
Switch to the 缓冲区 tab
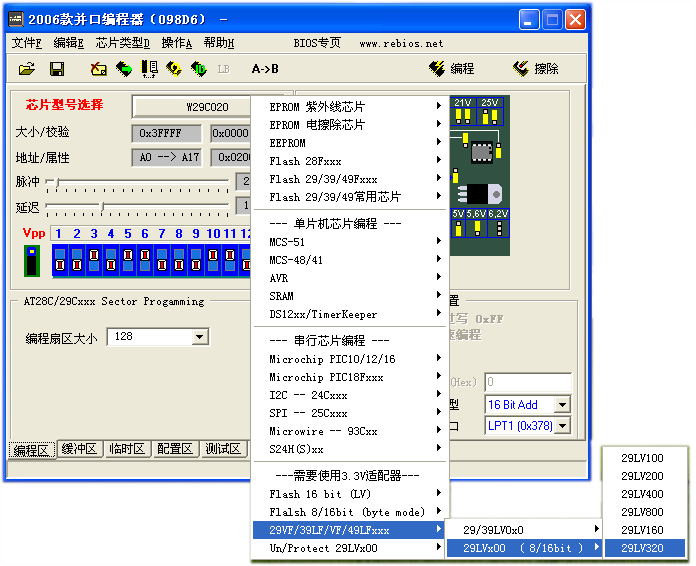[x=79, y=449]
